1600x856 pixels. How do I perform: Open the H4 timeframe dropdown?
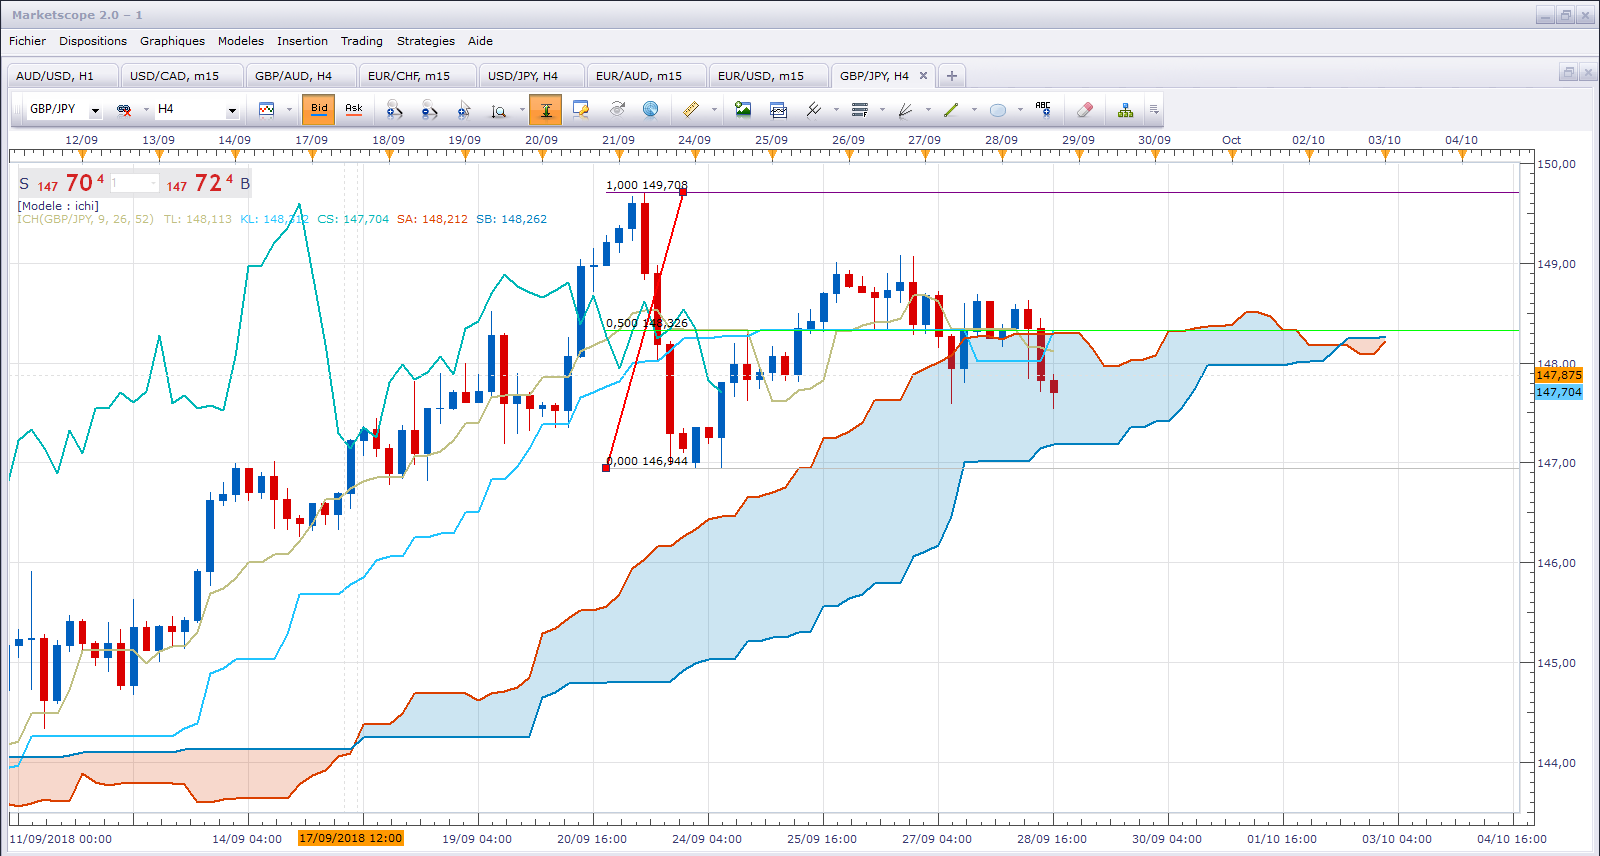232,110
